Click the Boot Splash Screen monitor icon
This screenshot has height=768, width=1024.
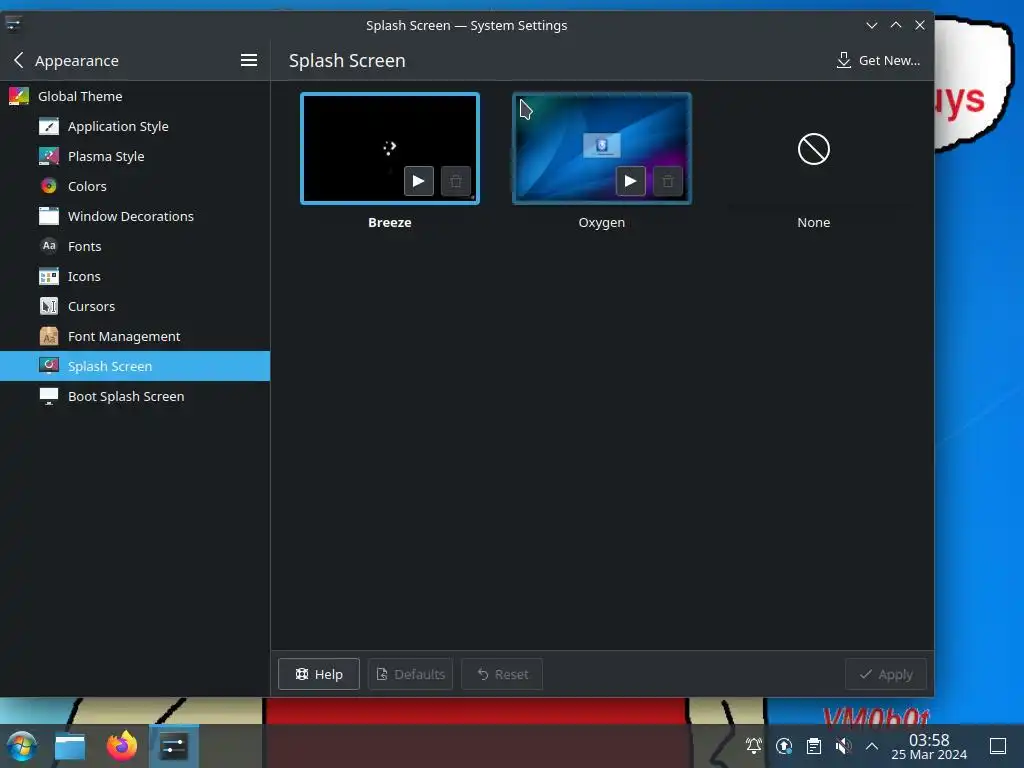[x=49, y=396]
